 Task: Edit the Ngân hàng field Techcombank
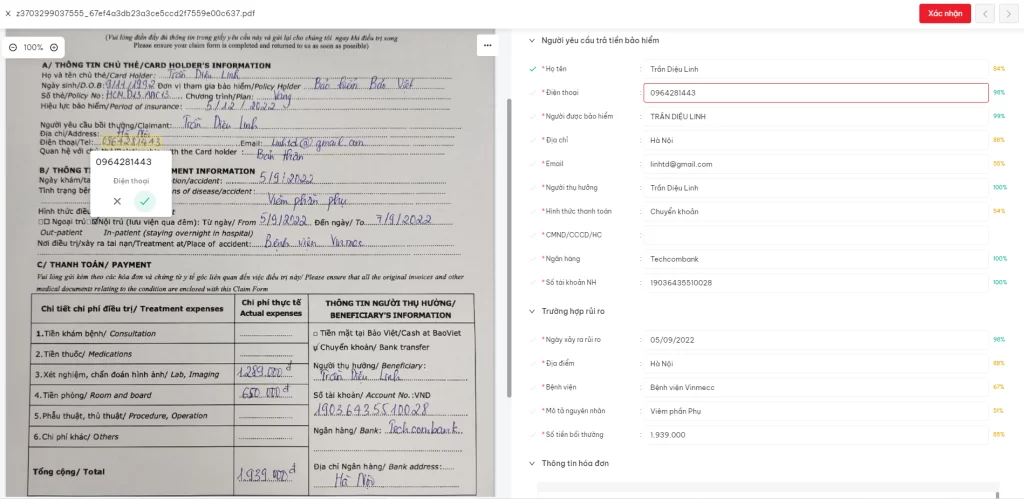tap(816, 259)
